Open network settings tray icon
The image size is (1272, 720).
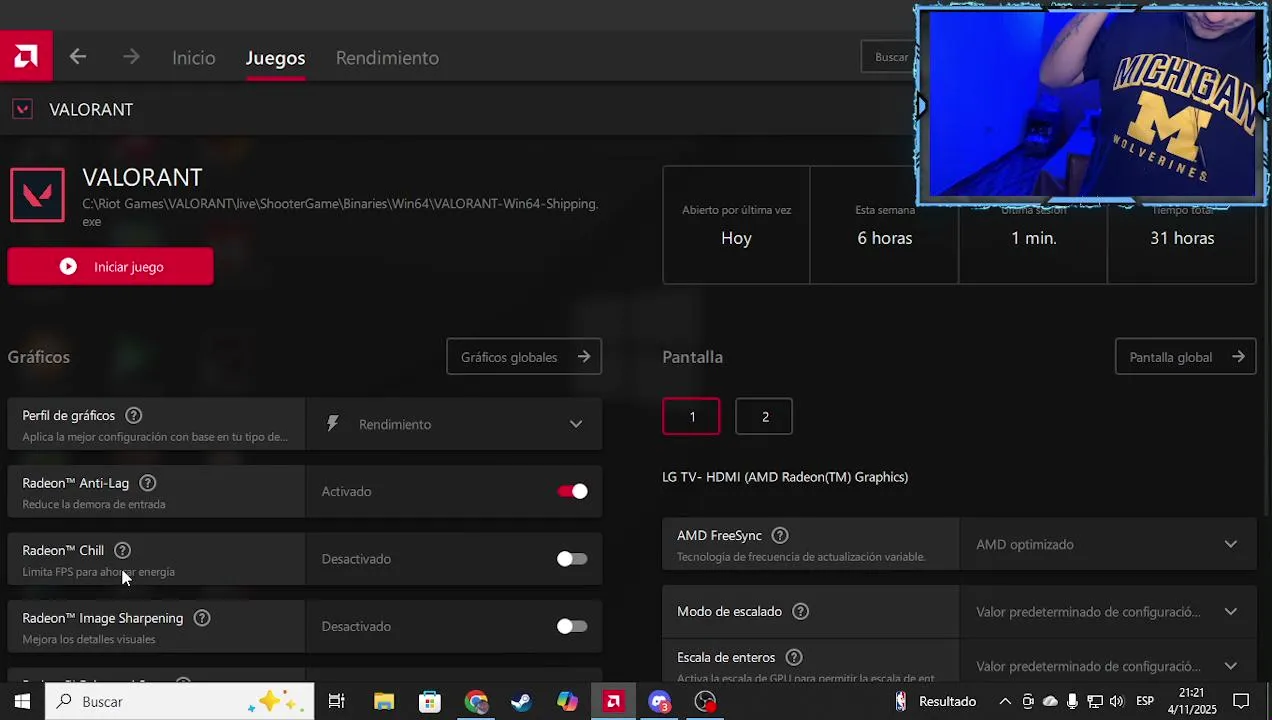coord(1095,701)
